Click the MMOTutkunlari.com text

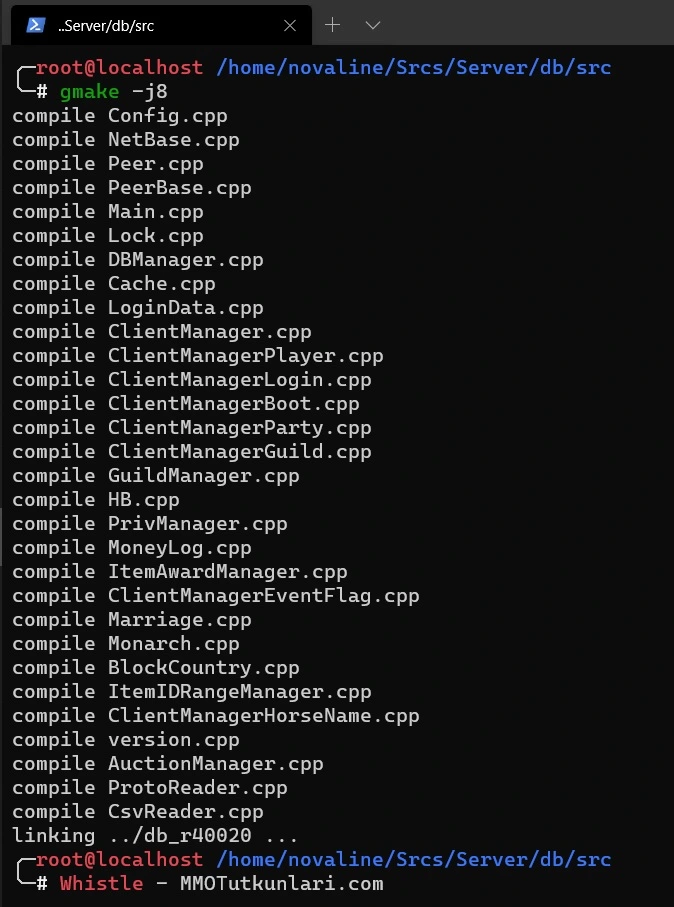(x=282, y=884)
